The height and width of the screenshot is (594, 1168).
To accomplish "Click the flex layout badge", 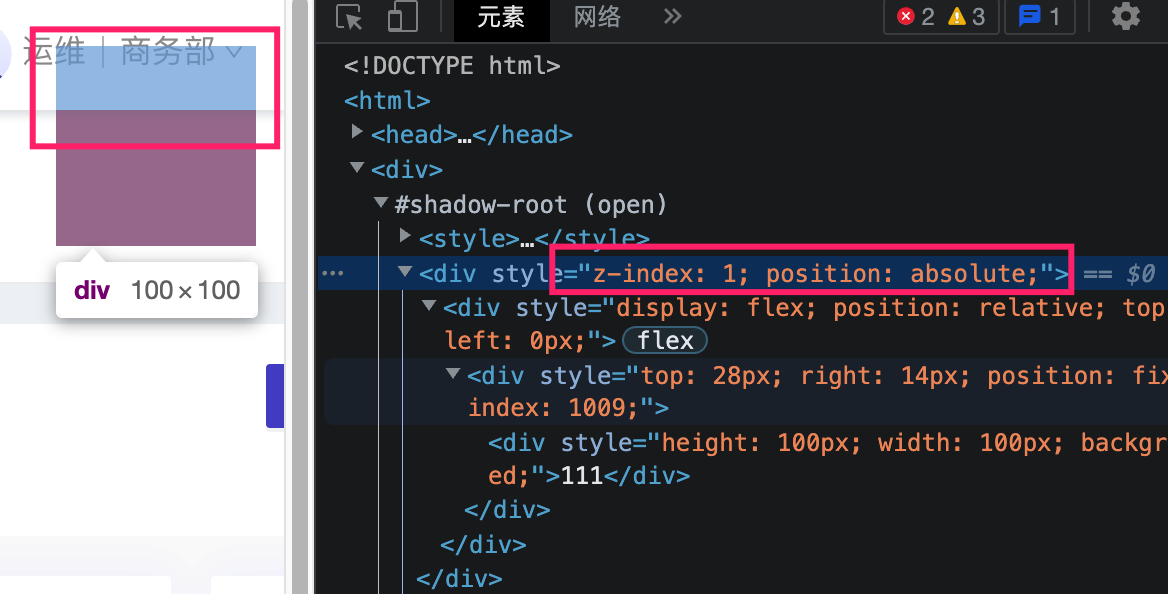I will (664, 341).
